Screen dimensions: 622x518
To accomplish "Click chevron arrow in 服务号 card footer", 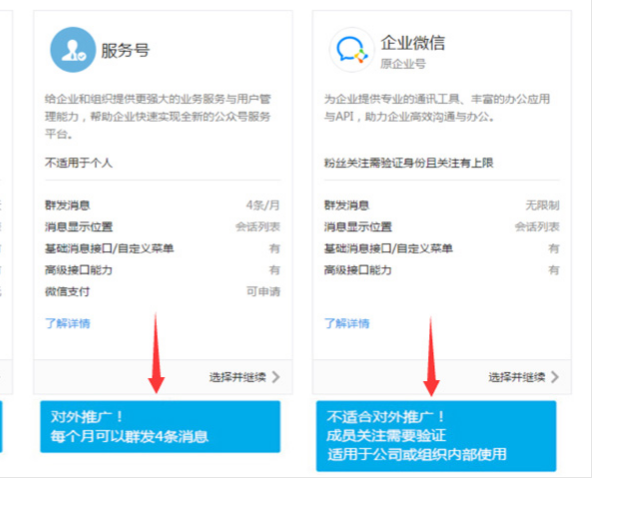I will click(x=276, y=377).
